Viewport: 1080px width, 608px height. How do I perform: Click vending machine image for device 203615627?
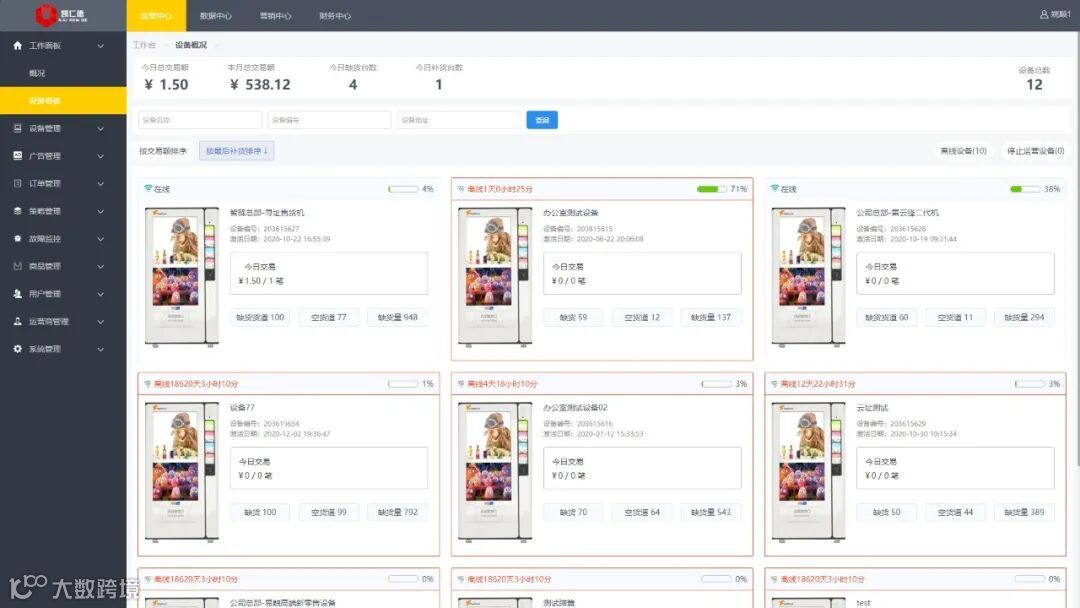tap(182, 277)
